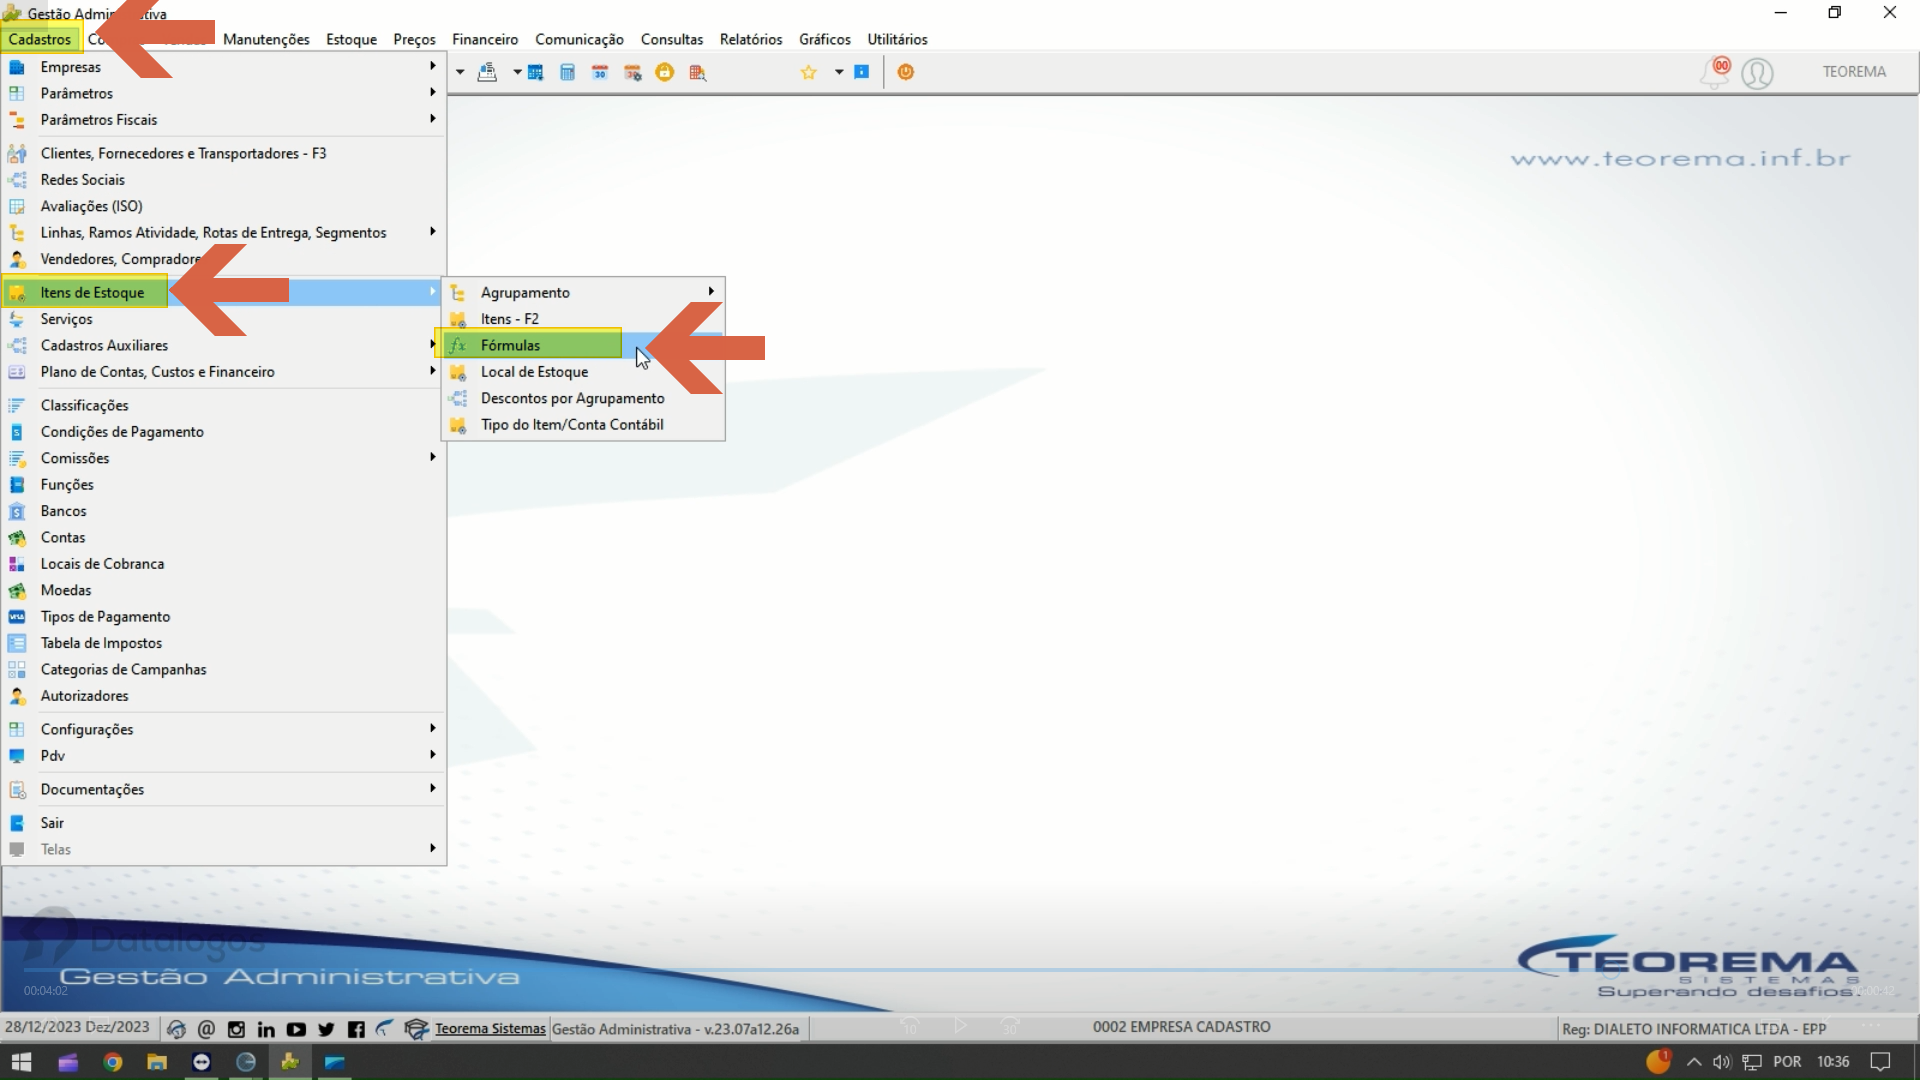Choose Local de Estoque entry

coord(583,372)
